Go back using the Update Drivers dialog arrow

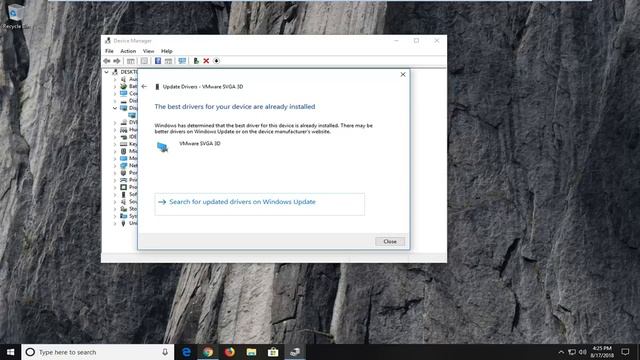tap(144, 87)
